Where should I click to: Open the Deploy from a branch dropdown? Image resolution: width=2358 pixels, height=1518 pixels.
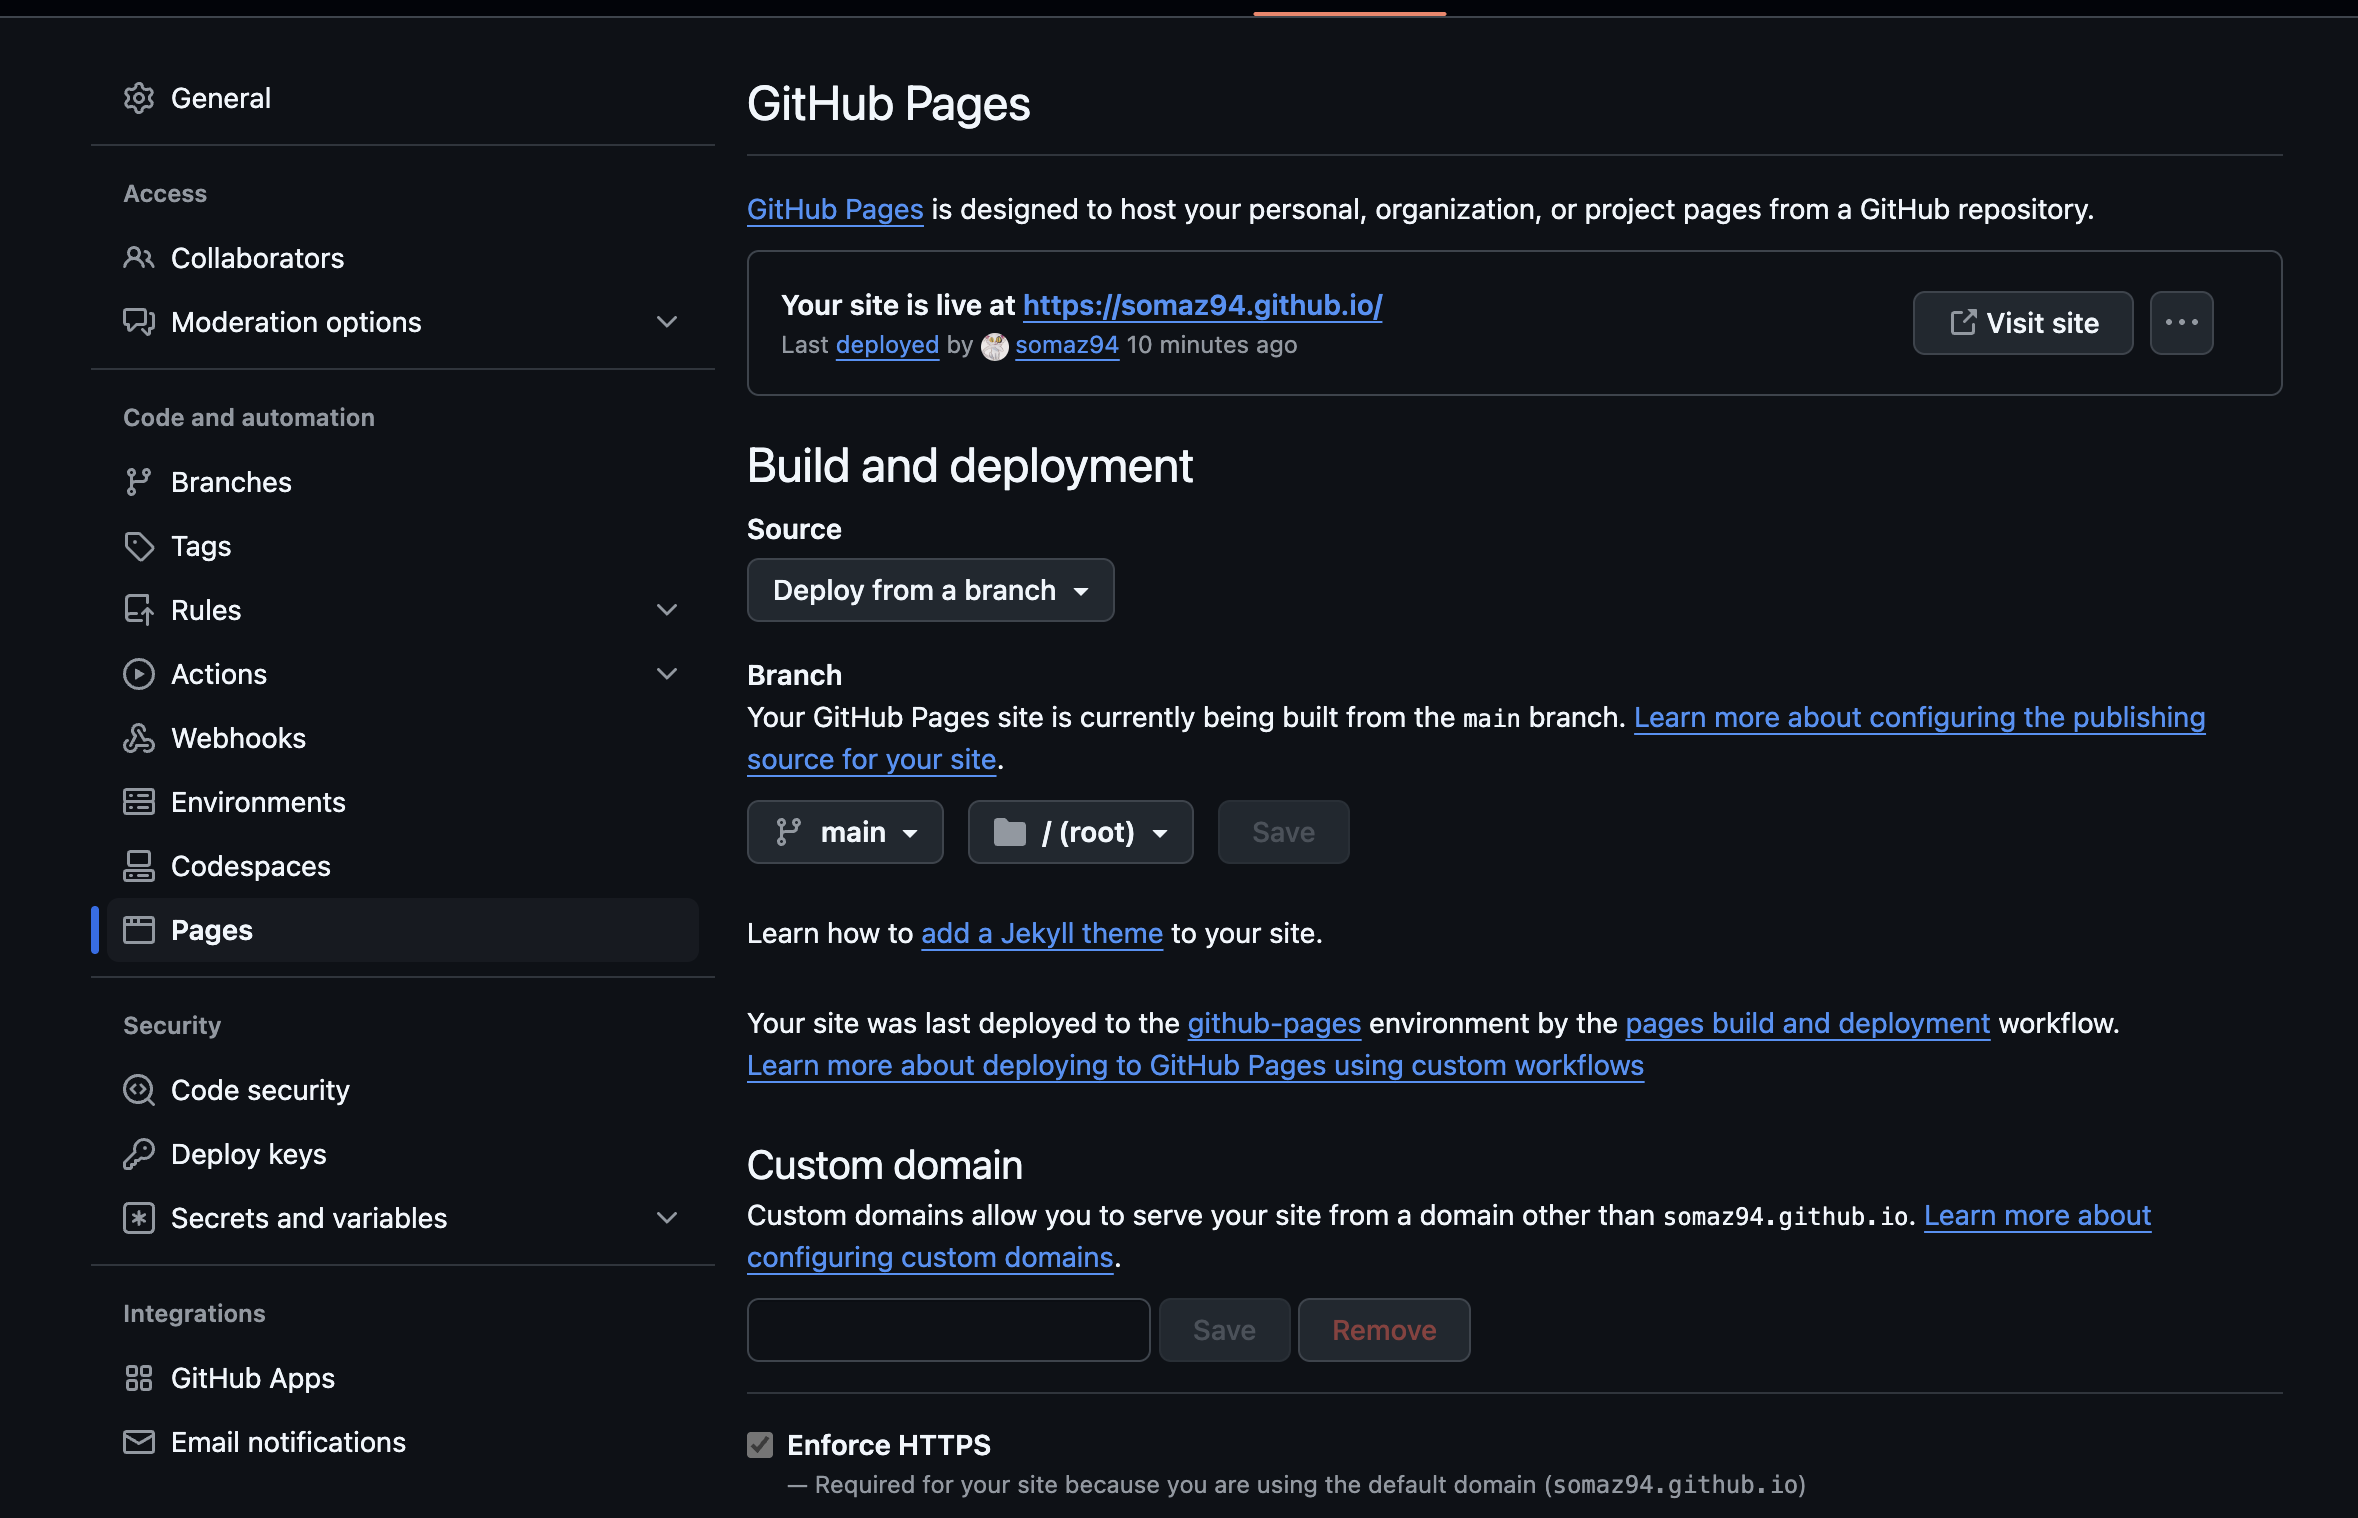coord(930,590)
